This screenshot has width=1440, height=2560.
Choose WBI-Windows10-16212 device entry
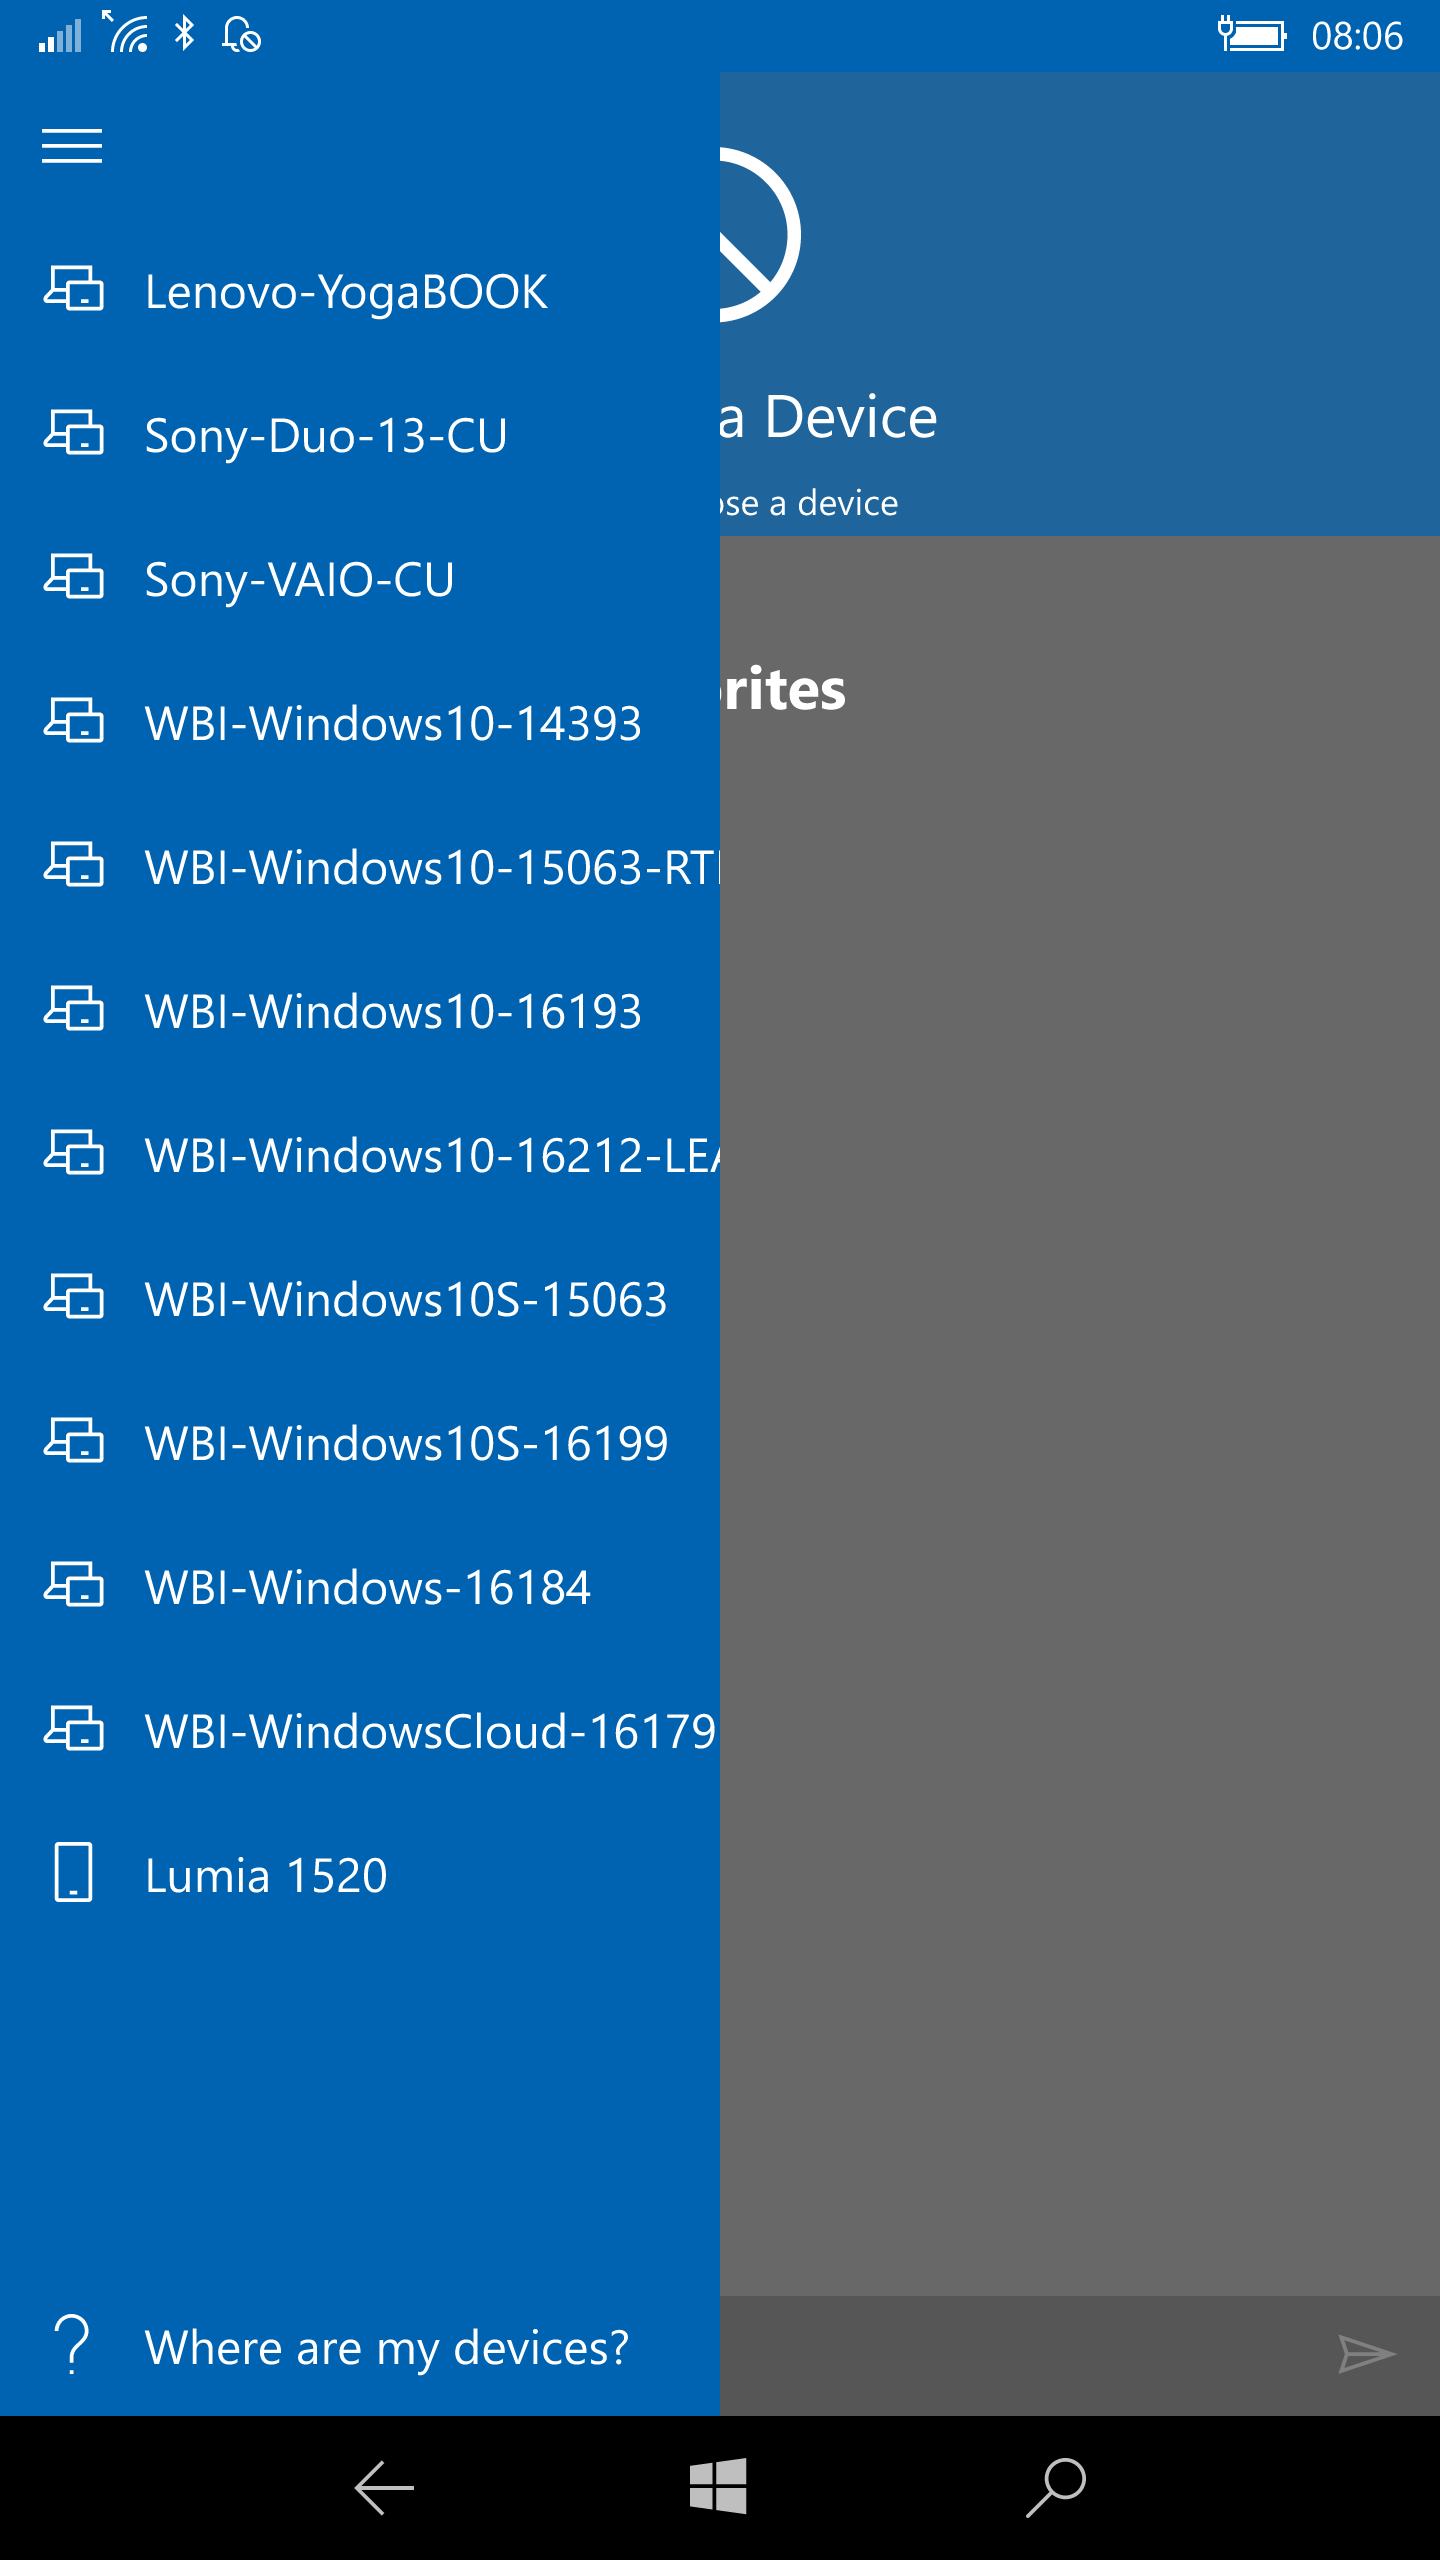pos(360,1155)
